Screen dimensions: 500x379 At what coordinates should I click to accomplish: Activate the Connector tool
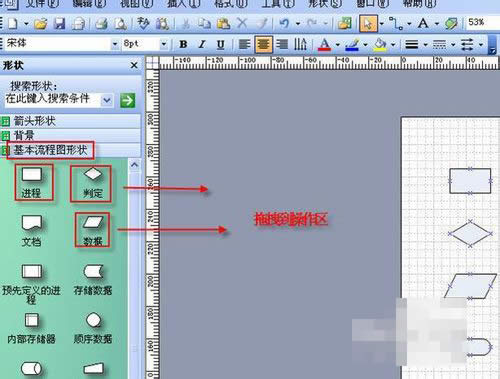click(396, 24)
